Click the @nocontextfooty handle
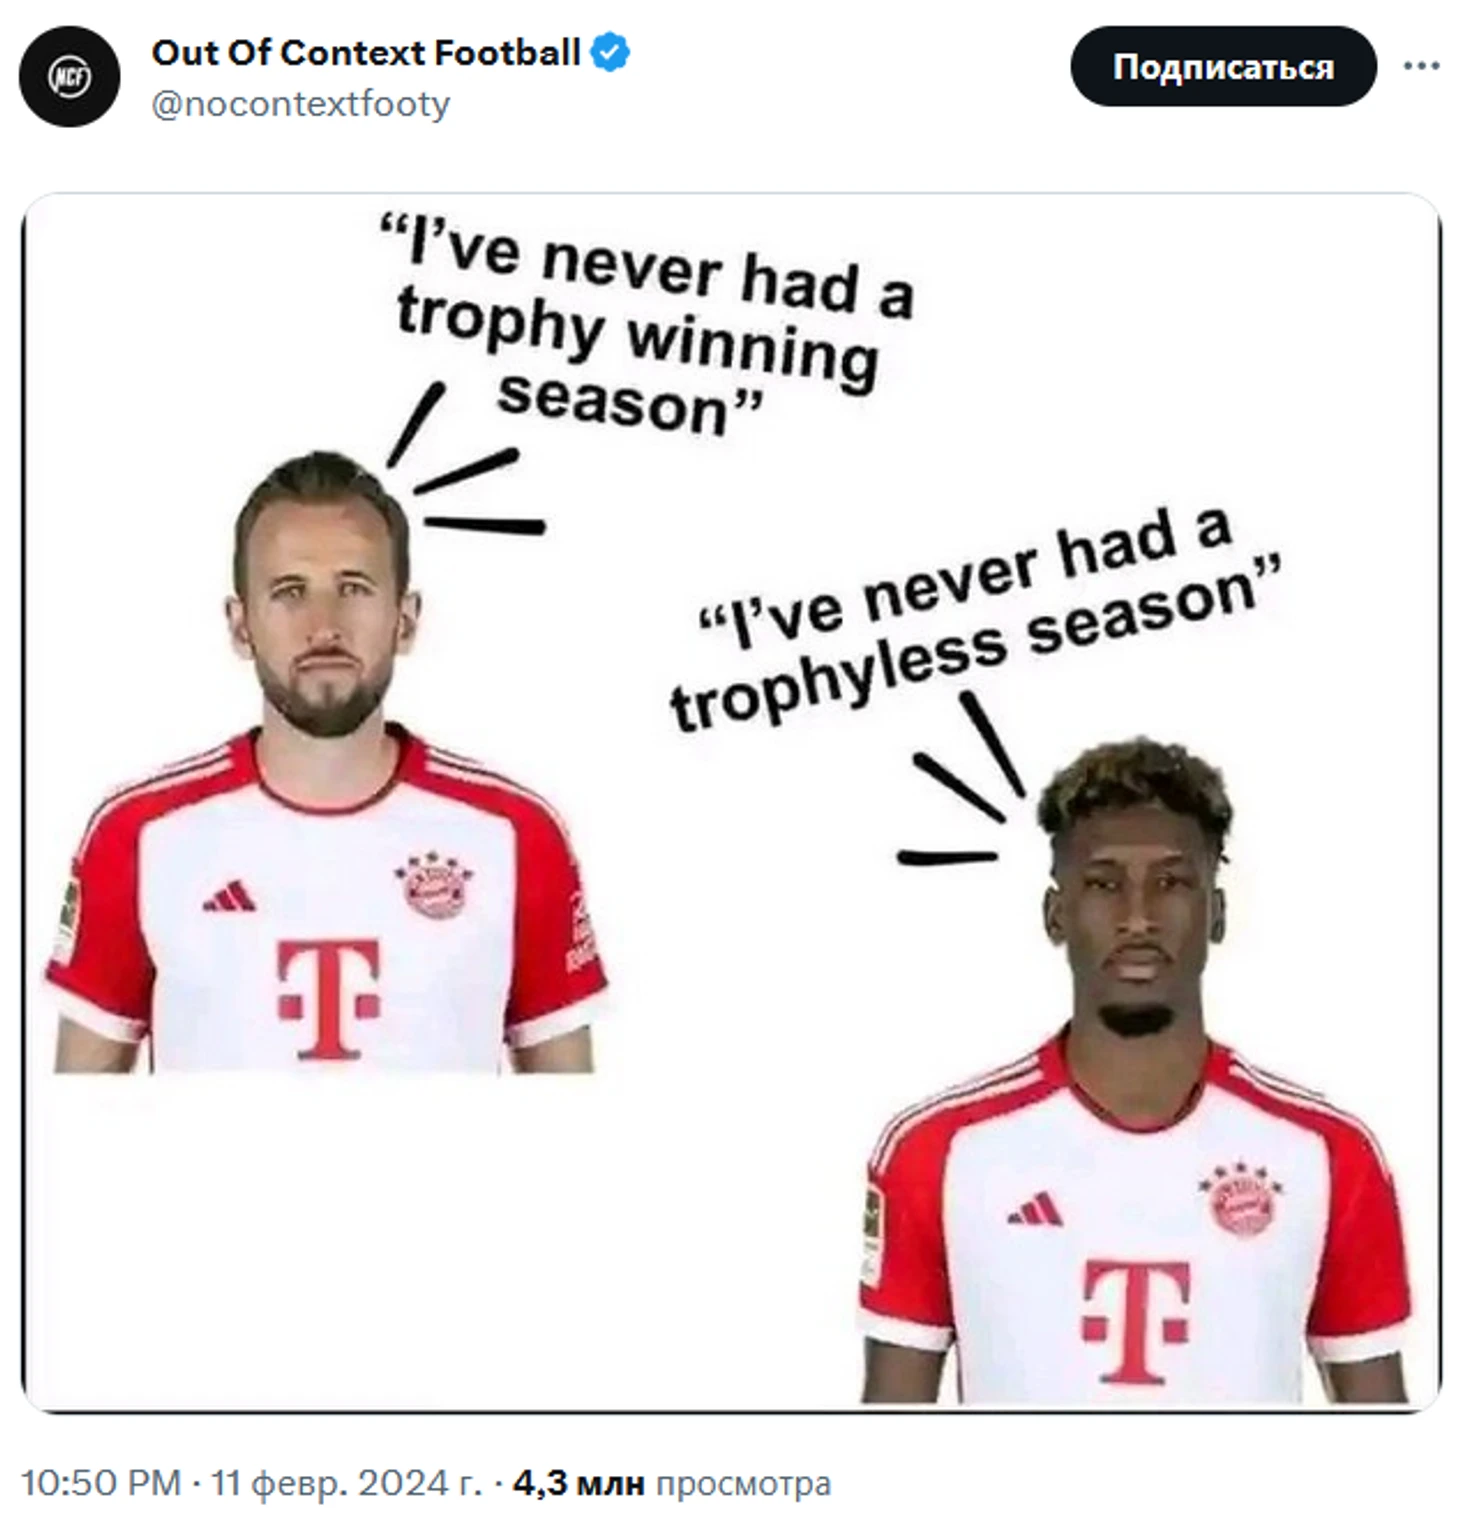The image size is (1460, 1522). click(x=300, y=104)
